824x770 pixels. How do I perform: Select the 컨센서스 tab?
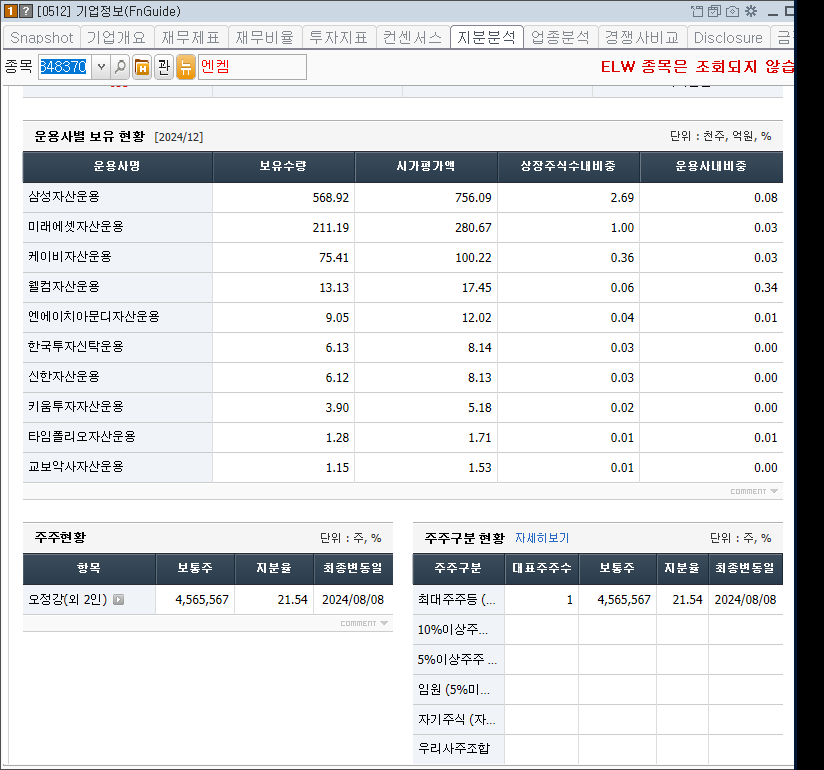[x=413, y=37]
